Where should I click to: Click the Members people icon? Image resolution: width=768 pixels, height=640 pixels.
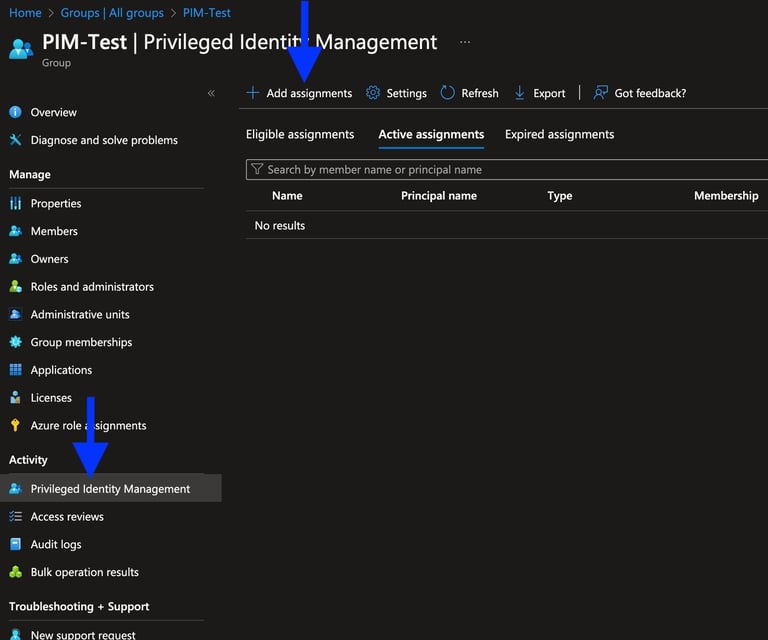[16, 231]
